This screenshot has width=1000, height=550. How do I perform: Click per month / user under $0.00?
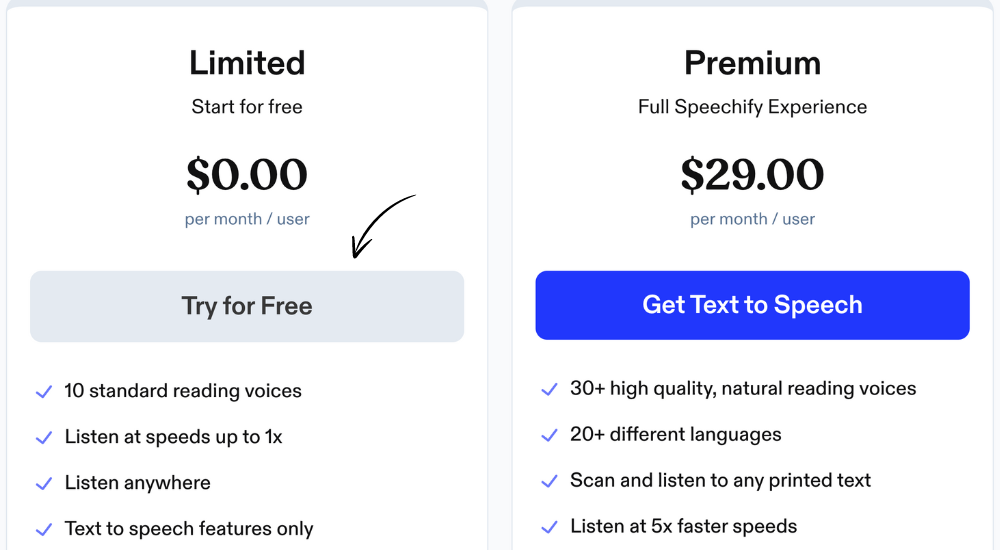coord(247,219)
